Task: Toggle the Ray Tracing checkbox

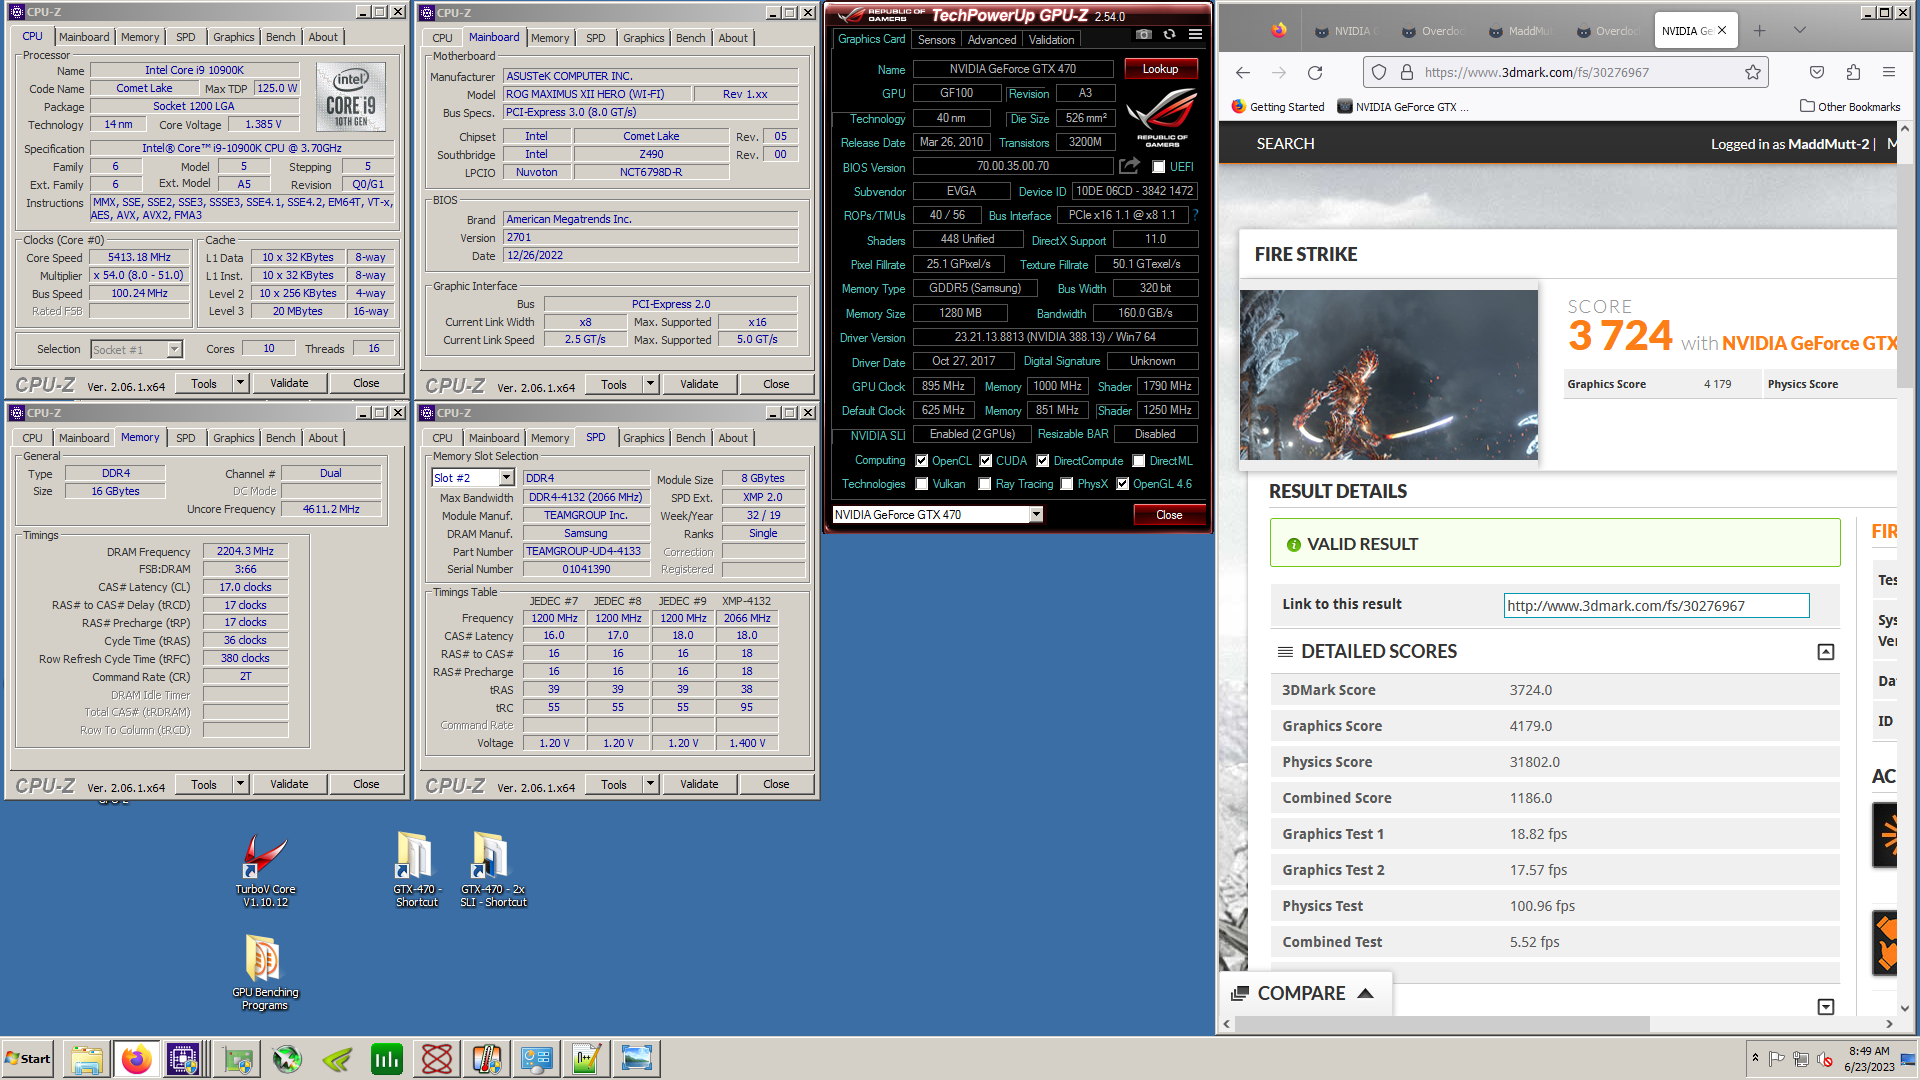Action: [985, 484]
